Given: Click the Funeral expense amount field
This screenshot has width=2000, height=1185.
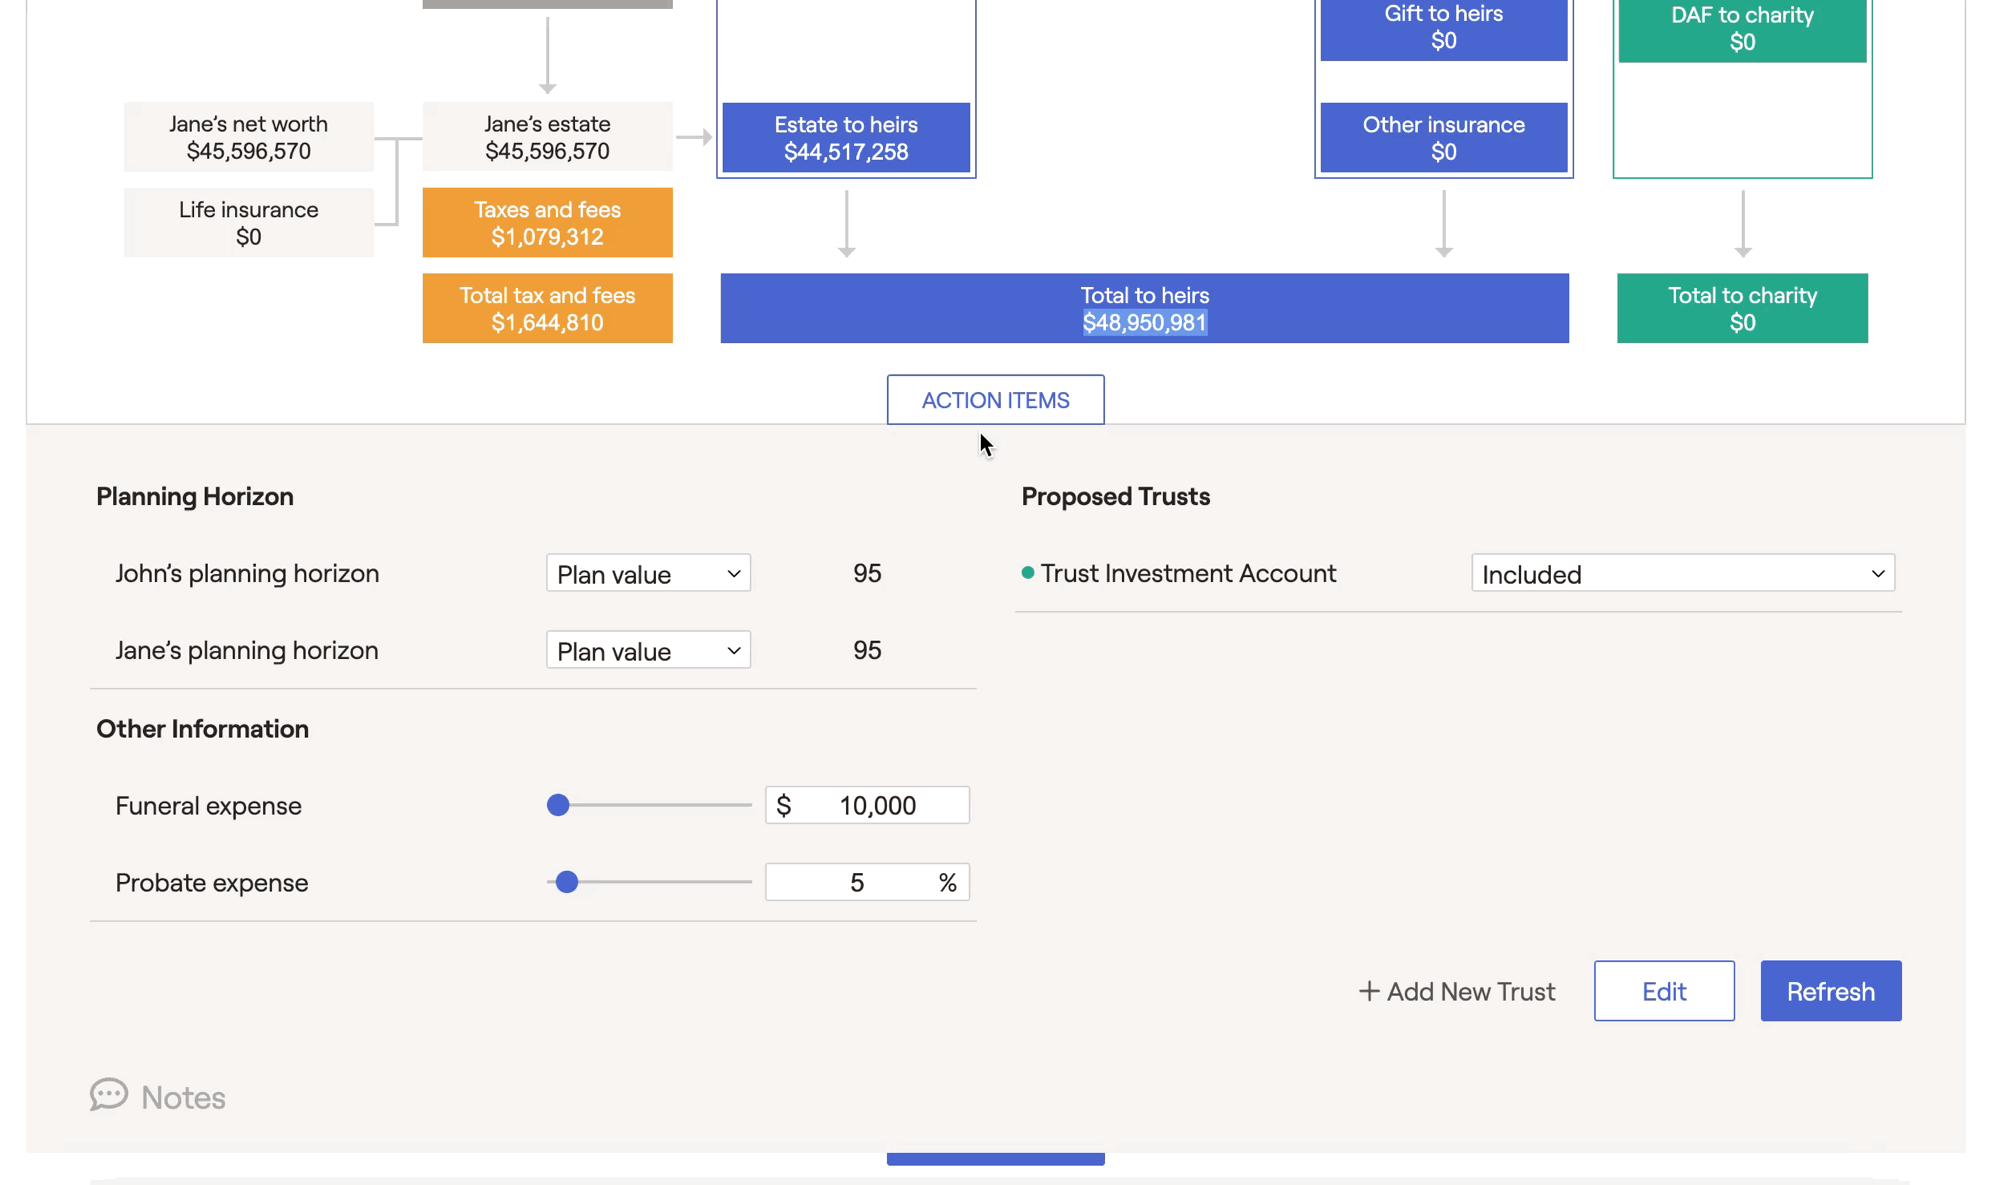Looking at the screenshot, I should pos(866,805).
